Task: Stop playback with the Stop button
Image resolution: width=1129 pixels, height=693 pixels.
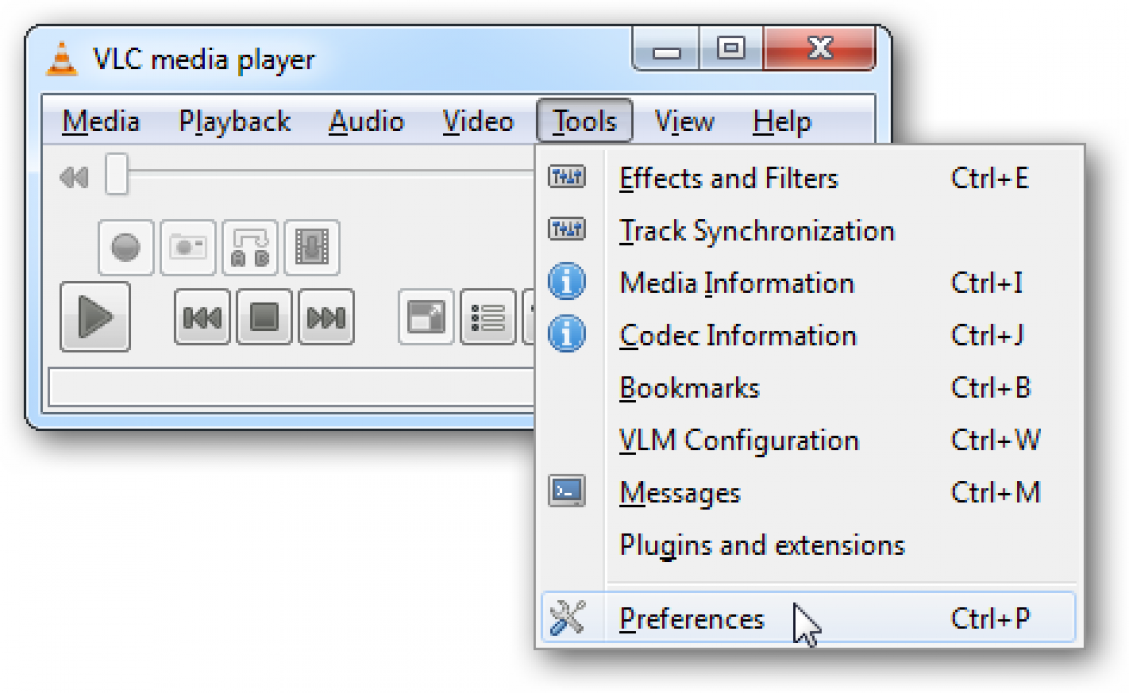Action: coord(264,317)
